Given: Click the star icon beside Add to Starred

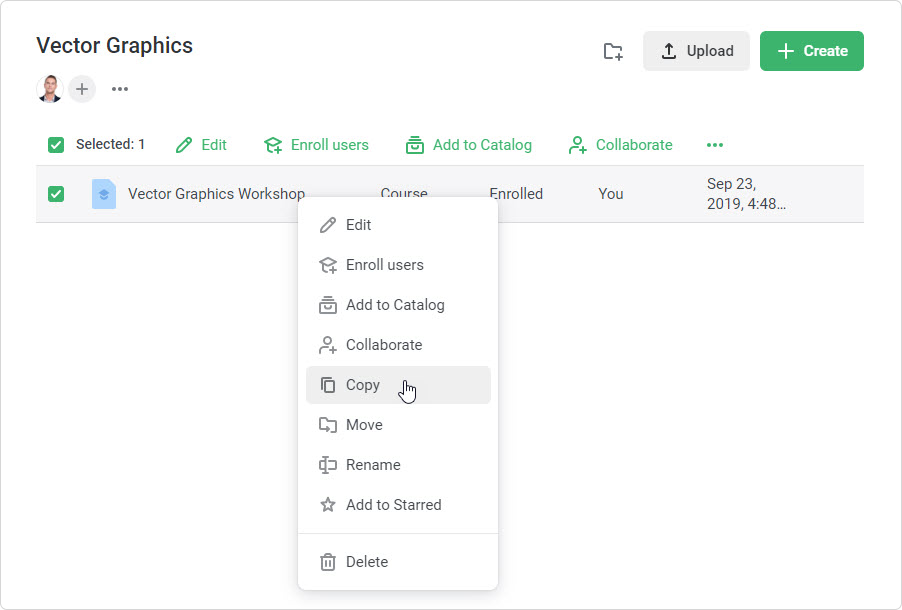Looking at the screenshot, I should [x=328, y=505].
